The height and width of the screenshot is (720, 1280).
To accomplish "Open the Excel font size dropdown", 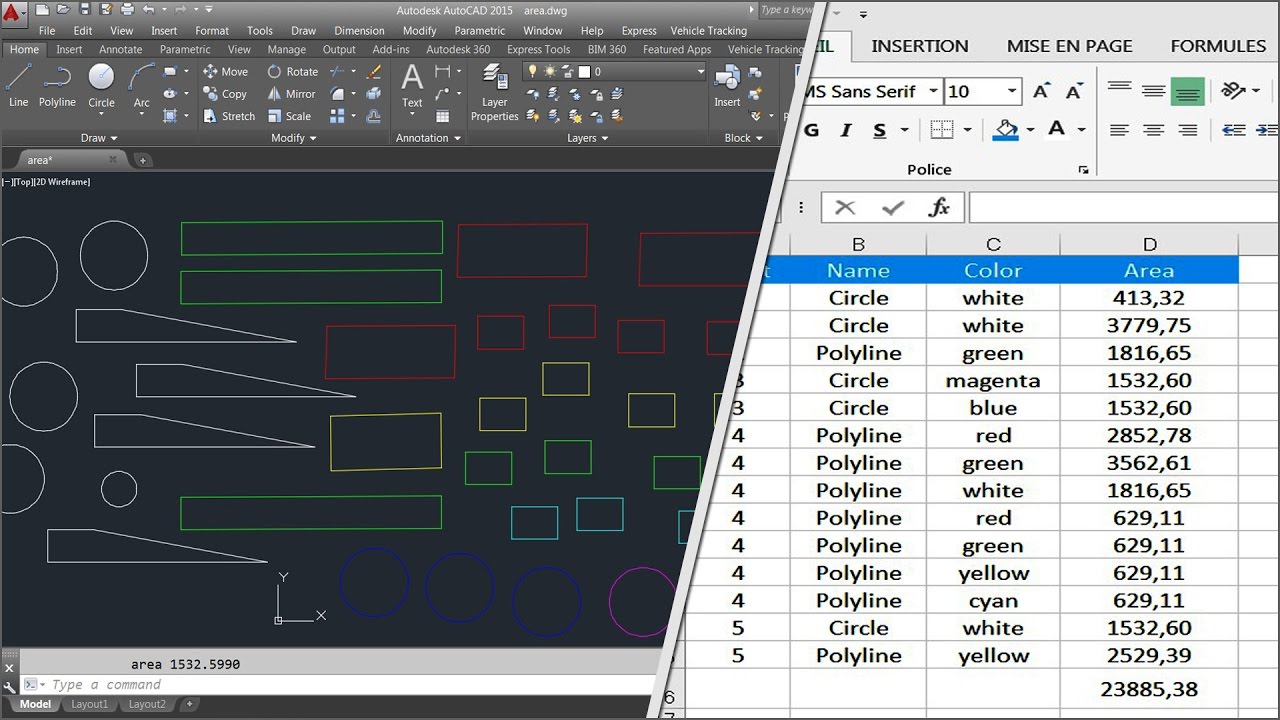I will pyautogui.click(x=1012, y=91).
